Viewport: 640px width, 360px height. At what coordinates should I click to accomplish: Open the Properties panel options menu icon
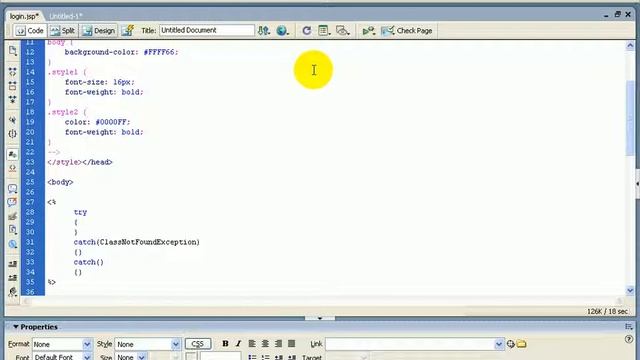click(629, 327)
